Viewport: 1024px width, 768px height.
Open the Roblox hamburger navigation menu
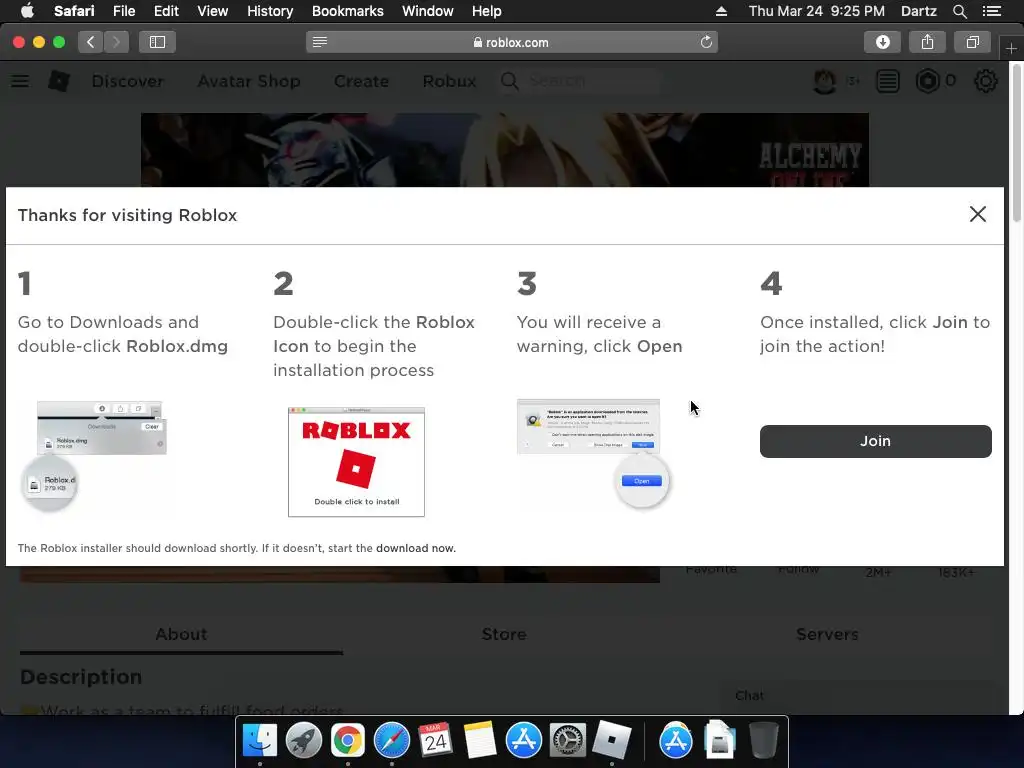(20, 81)
